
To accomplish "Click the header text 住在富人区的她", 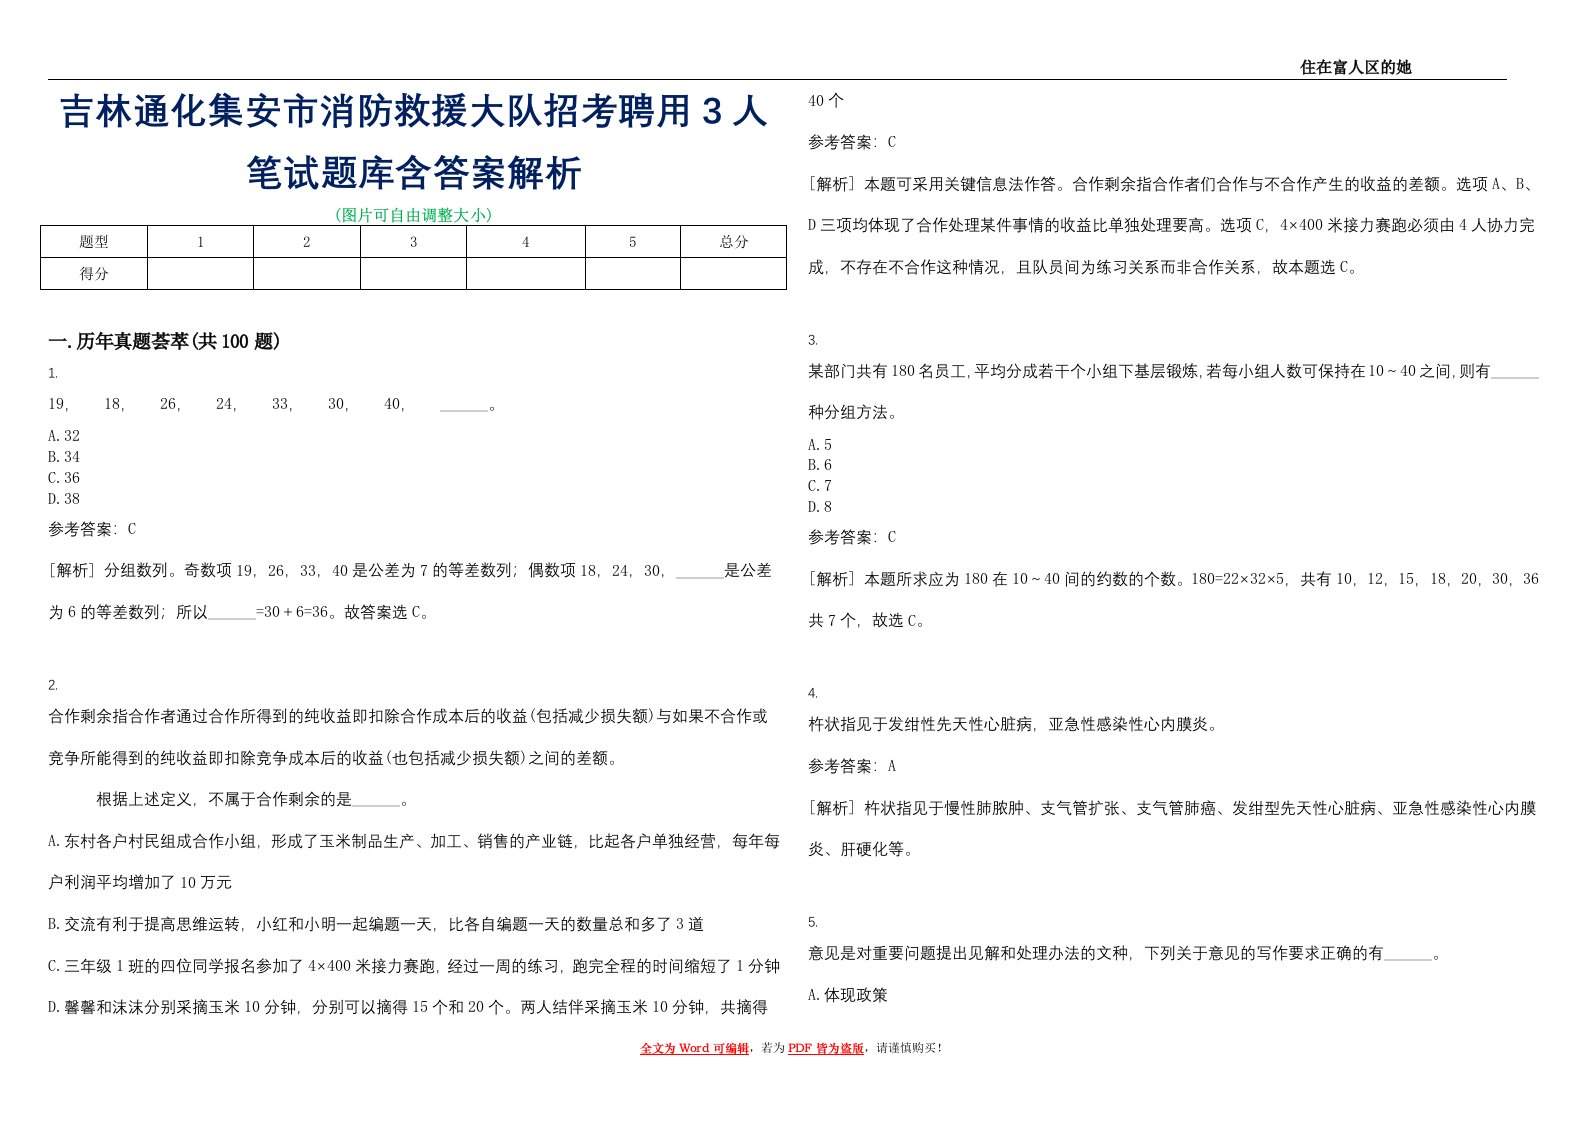I will (1355, 67).
